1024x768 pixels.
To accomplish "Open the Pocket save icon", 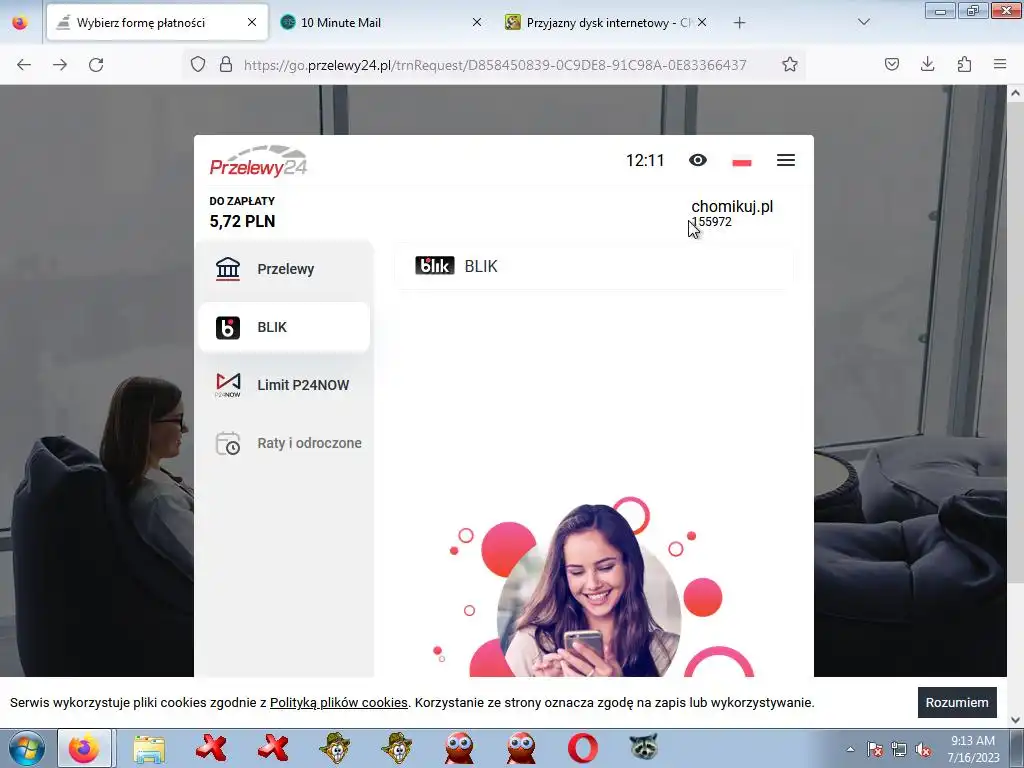I will click(891, 64).
